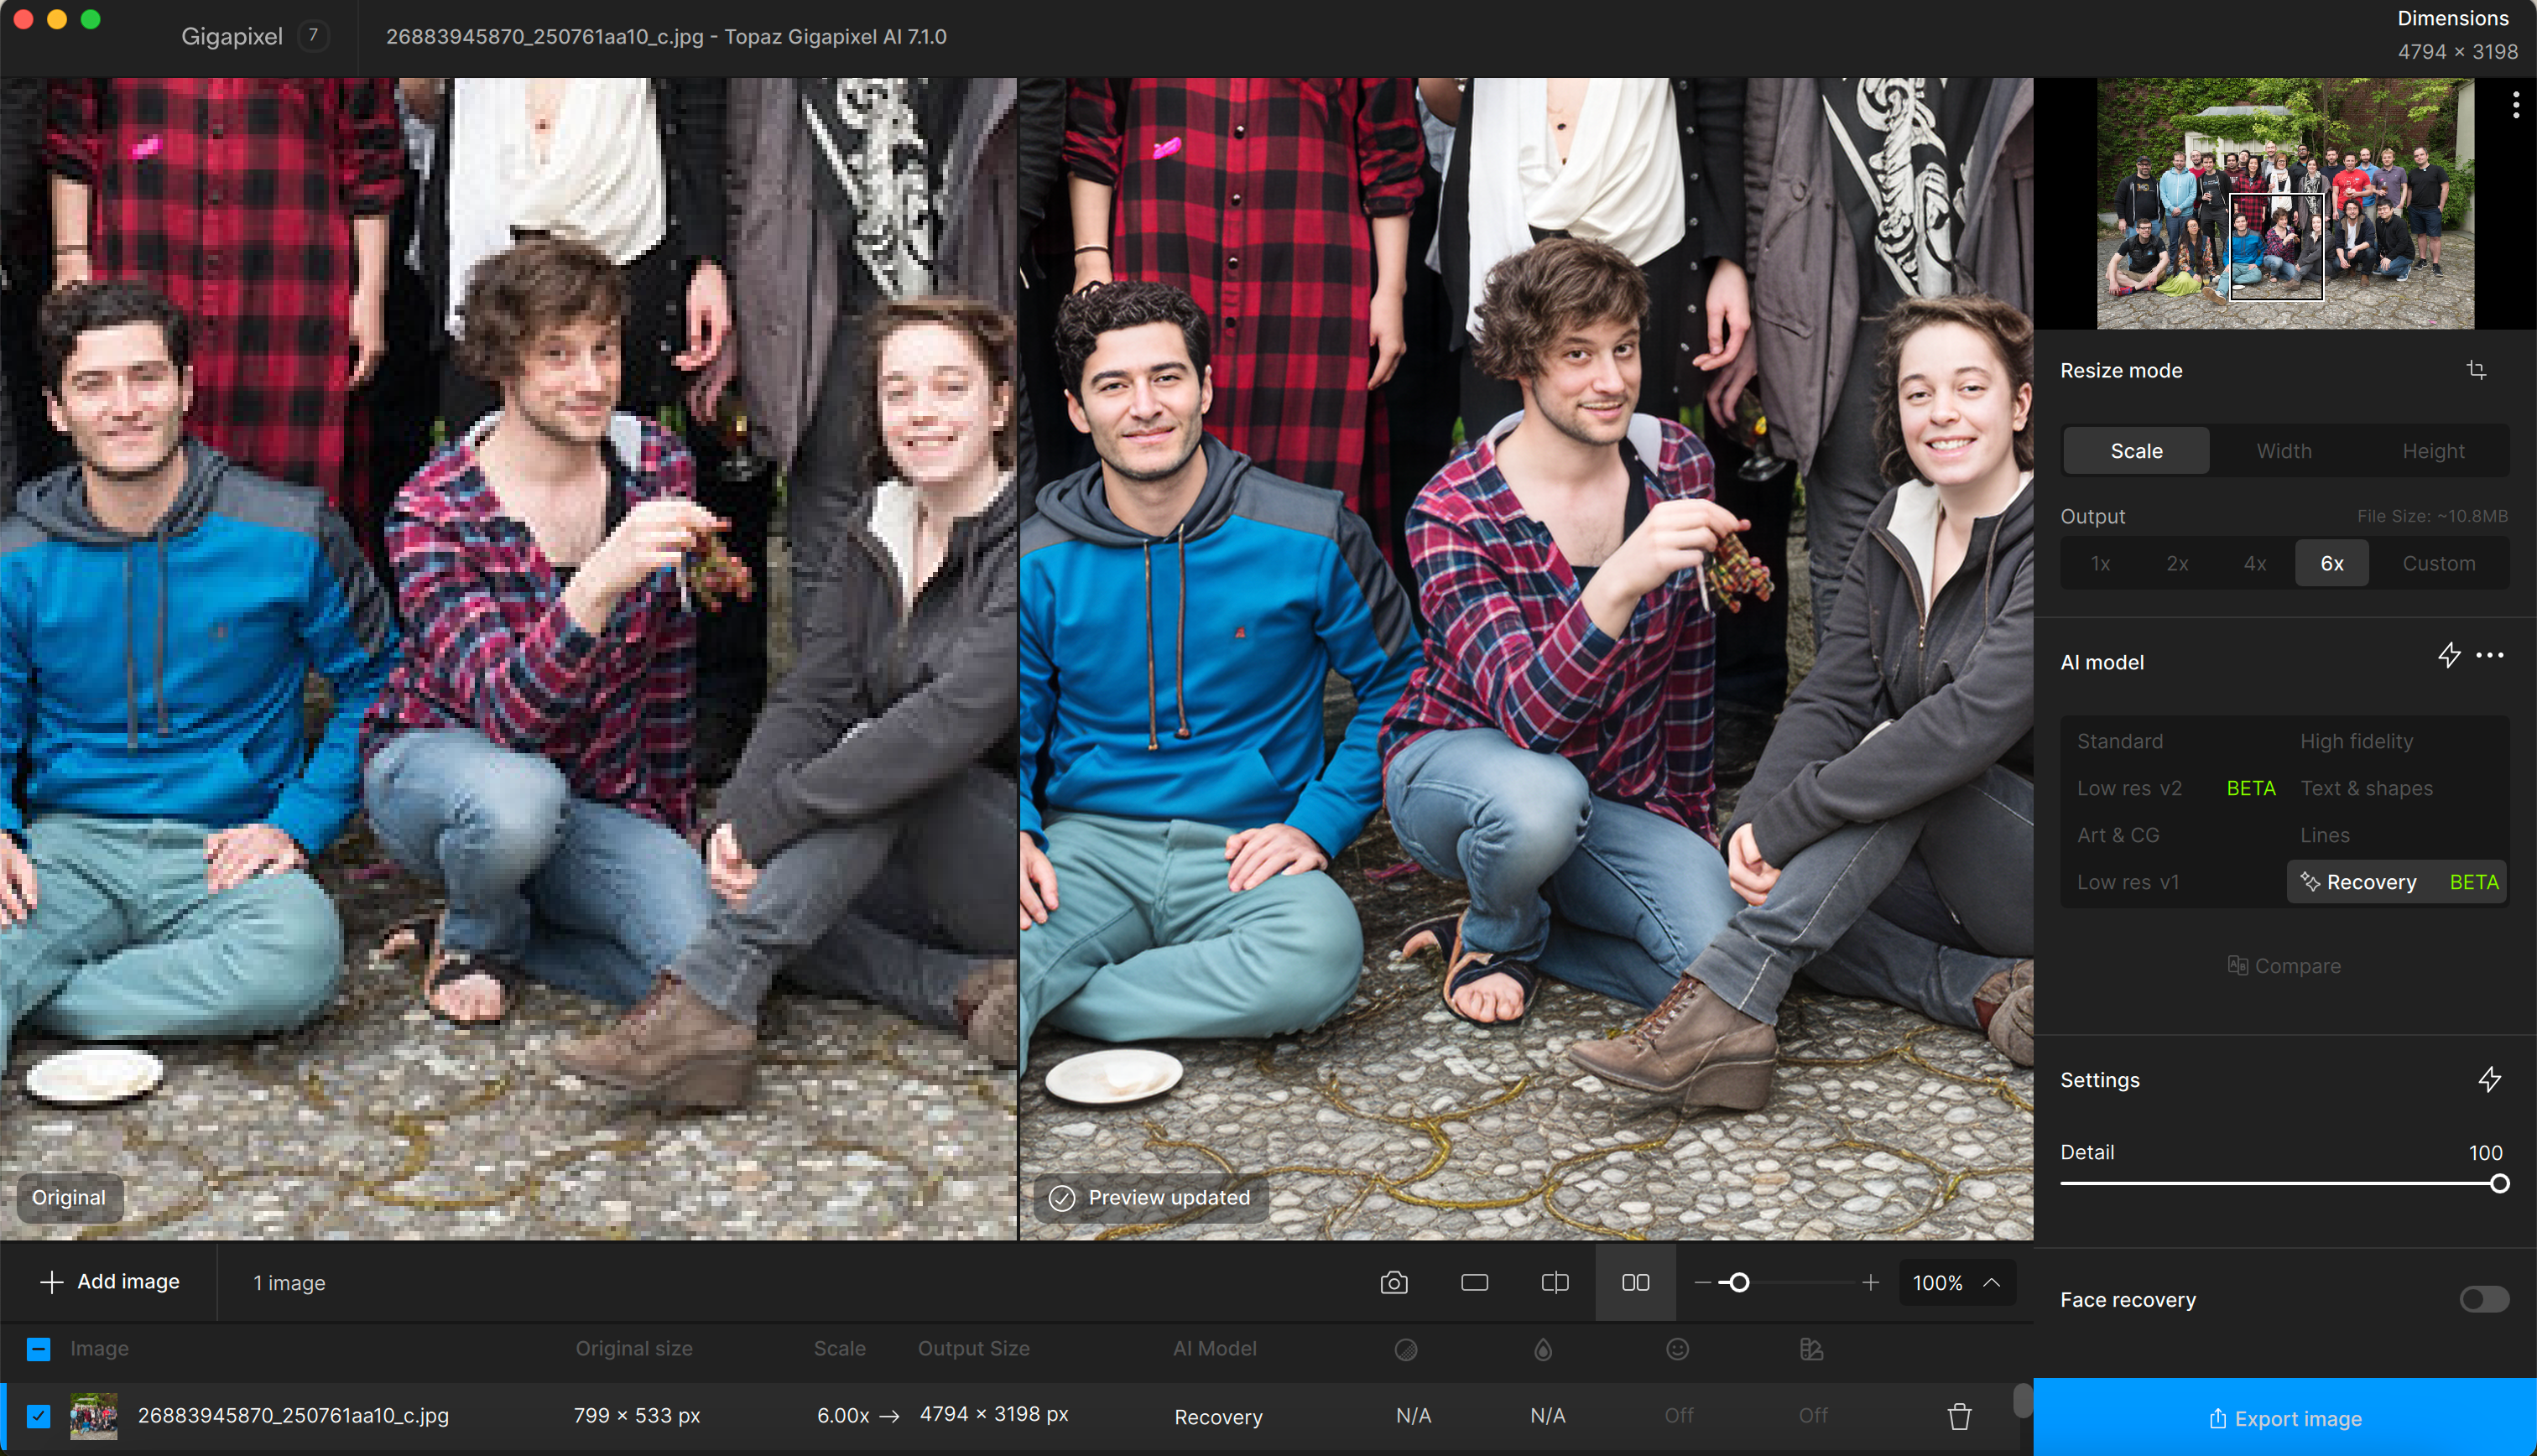Toggle the select-all checkbox in header

[x=39, y=1349]
